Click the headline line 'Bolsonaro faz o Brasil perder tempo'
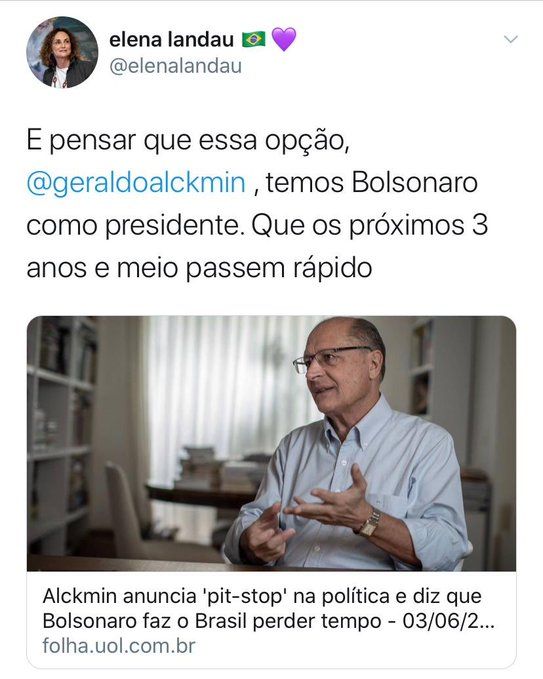The image size is (543, 679). (x=212, y=621)
